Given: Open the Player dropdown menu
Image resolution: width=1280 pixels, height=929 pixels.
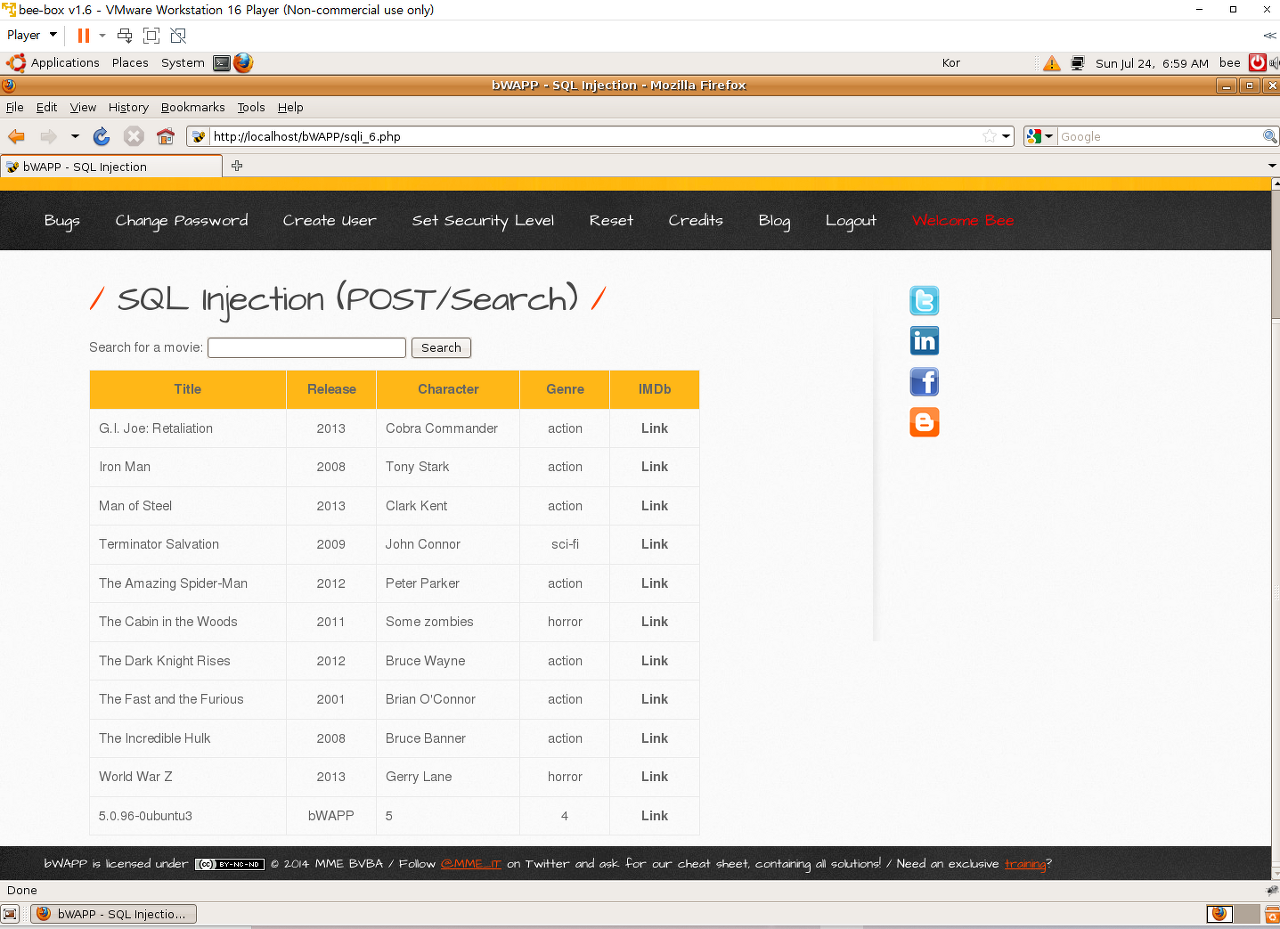Looking at the screenshot, I should 32,35.
